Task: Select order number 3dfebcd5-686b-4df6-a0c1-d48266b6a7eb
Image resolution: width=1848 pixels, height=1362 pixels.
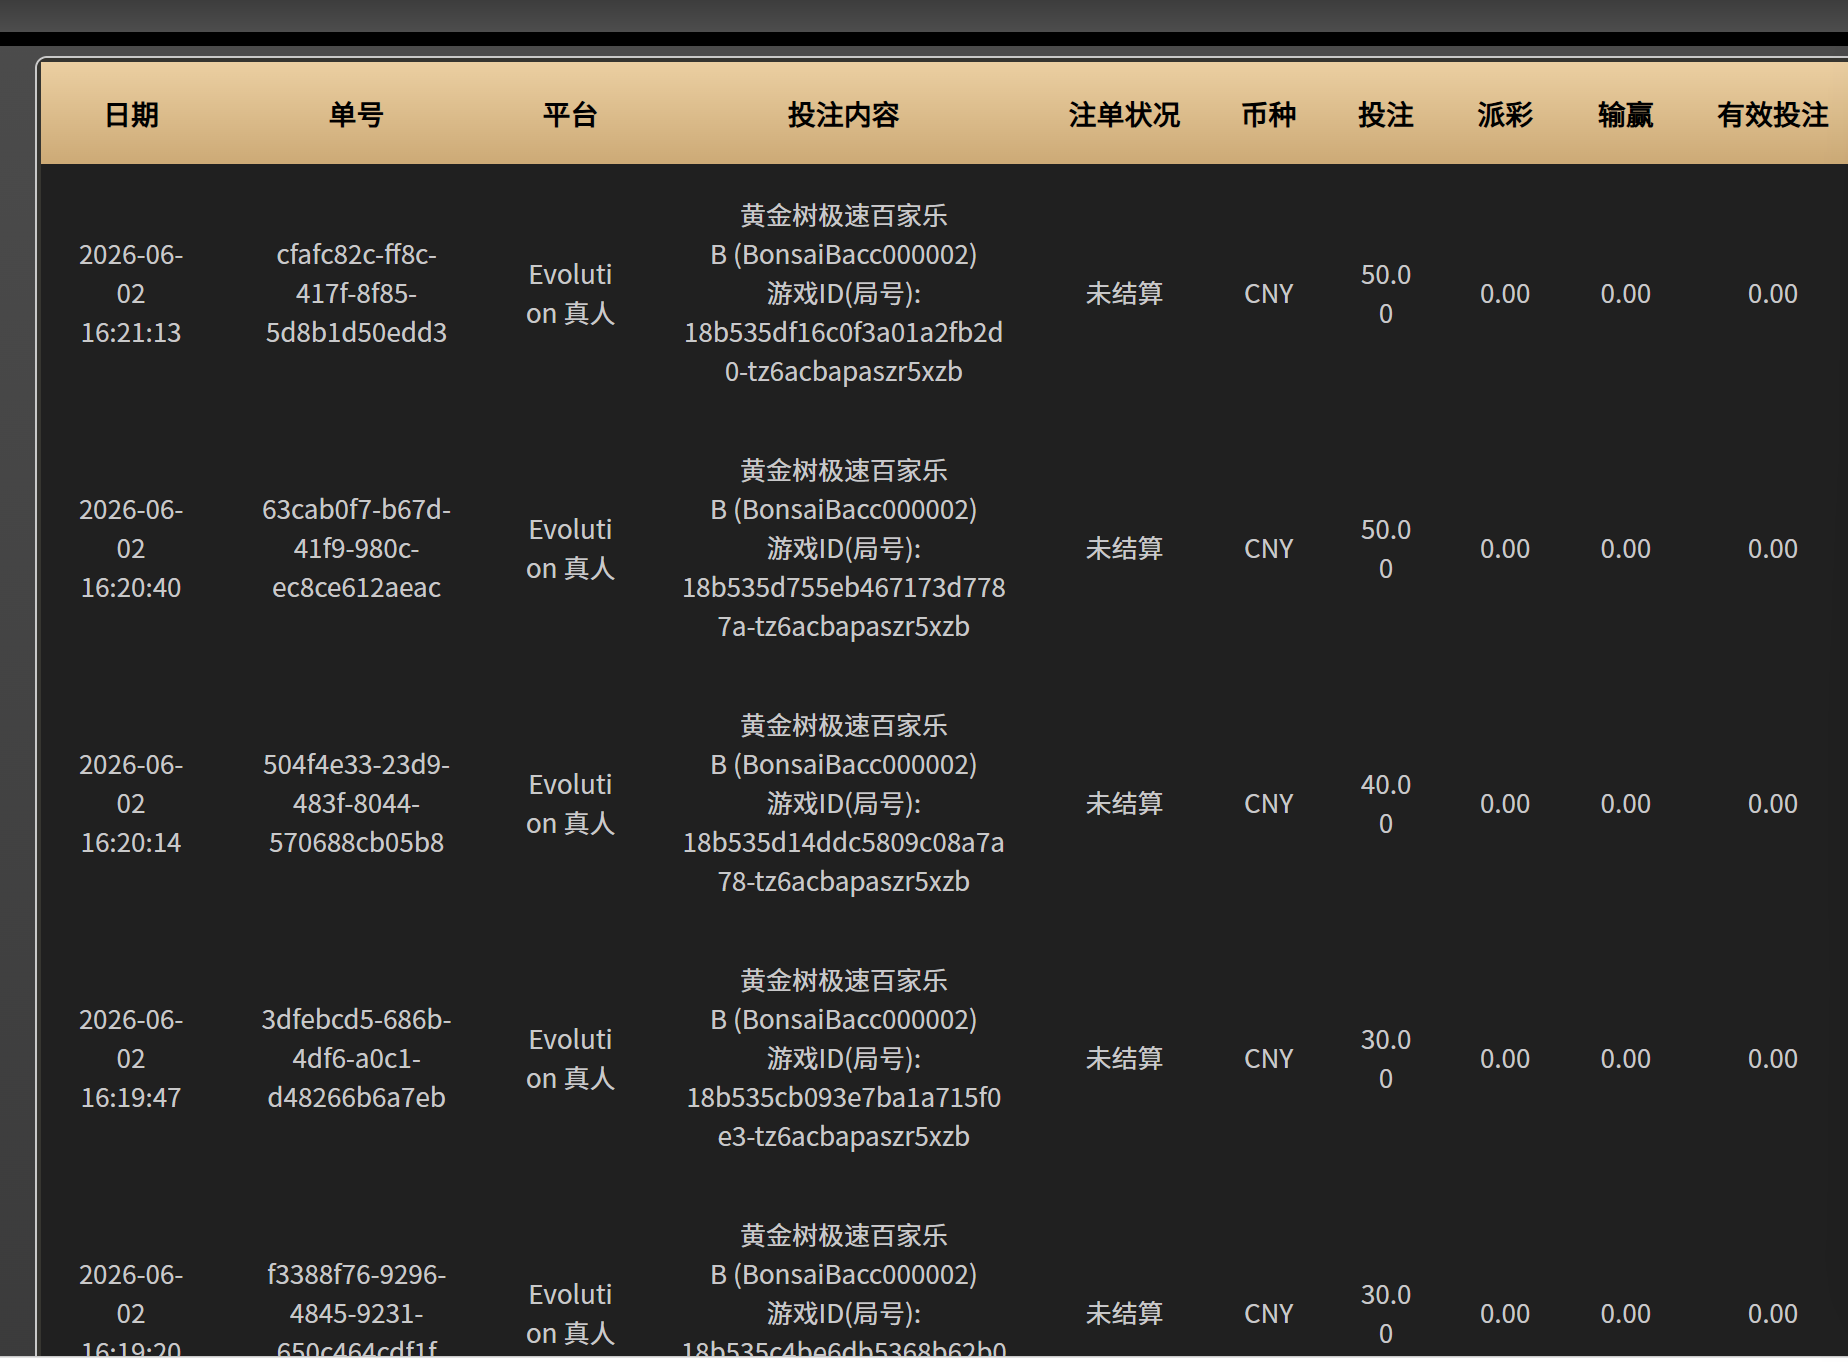Action: click(x=356, y=1058)
